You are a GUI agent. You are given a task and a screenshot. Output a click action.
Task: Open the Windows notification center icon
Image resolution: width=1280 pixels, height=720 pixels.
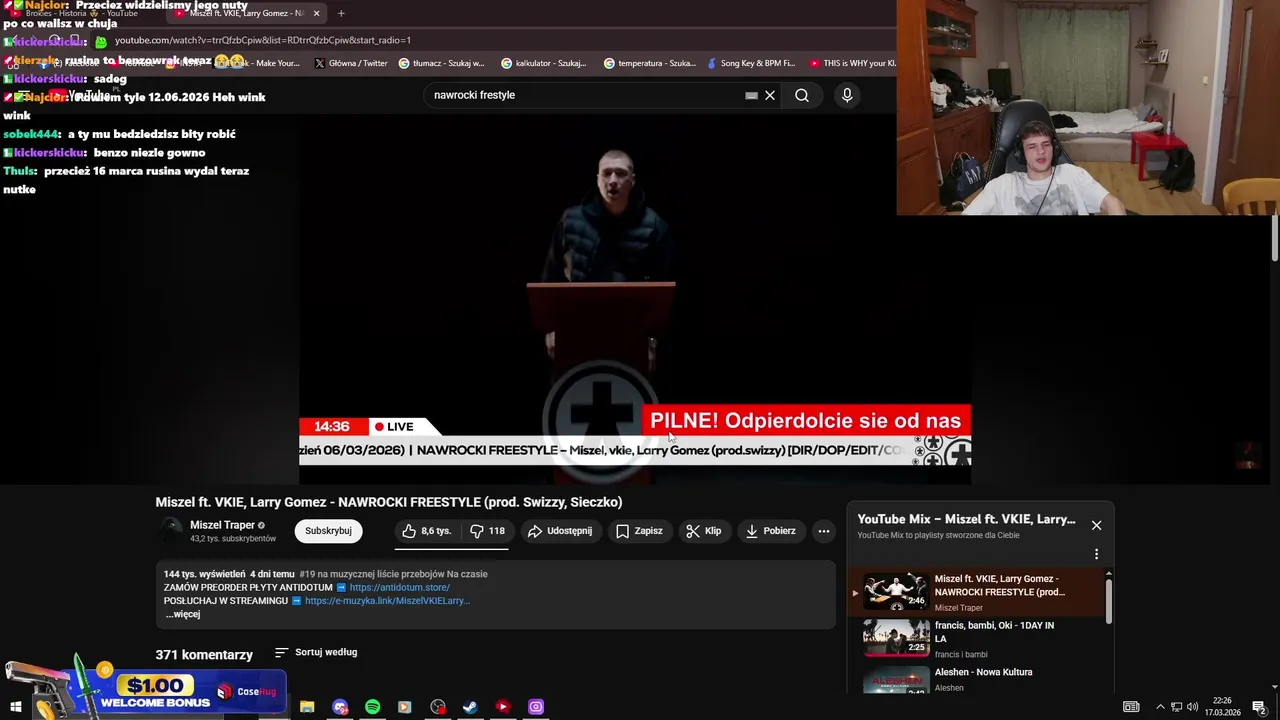[1260, 707]
